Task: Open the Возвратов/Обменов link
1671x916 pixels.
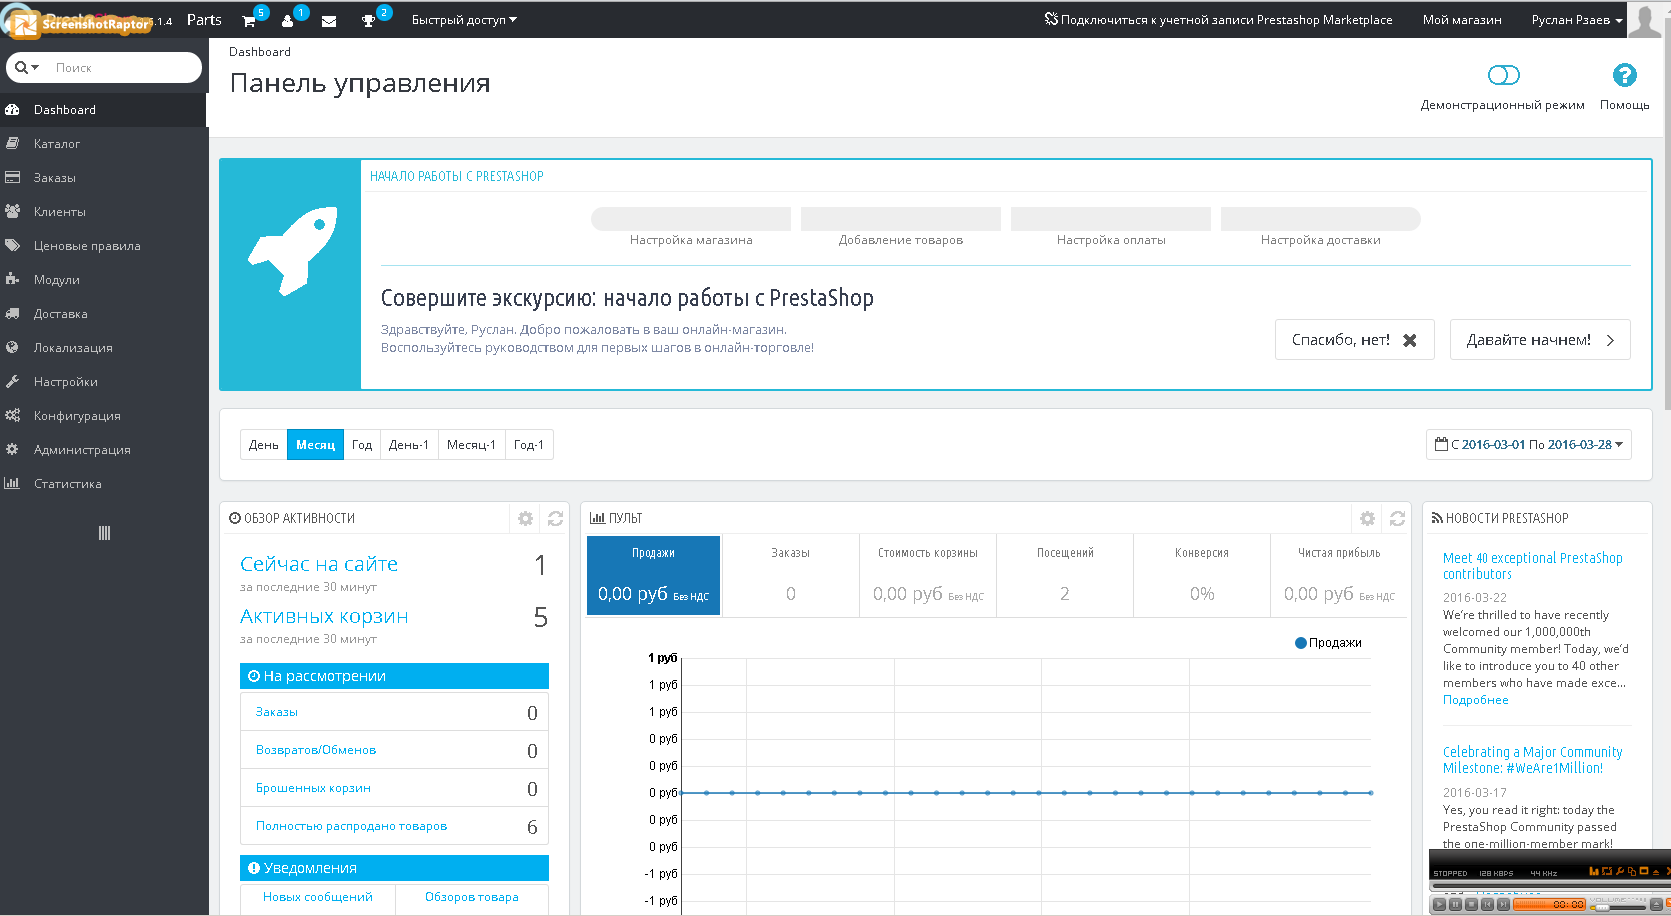Action: tap(316, 750)
